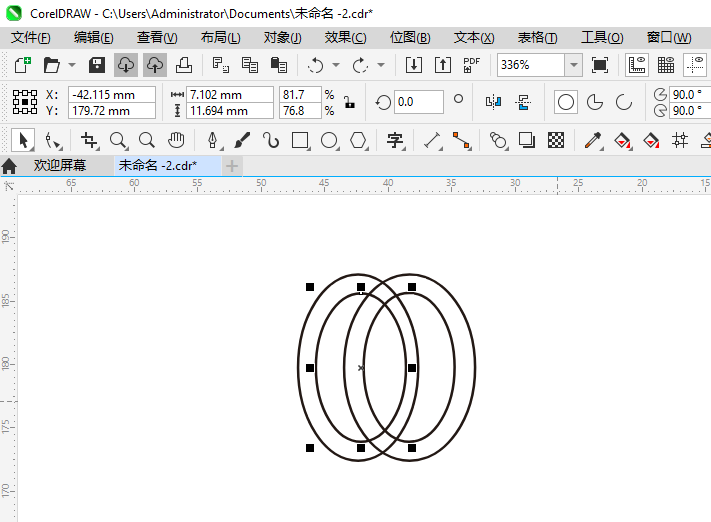Image resolution: width=711 pixels, height=522 pixels.
Task: Click the object origin reference point grid
Action: tap(25, 102)
